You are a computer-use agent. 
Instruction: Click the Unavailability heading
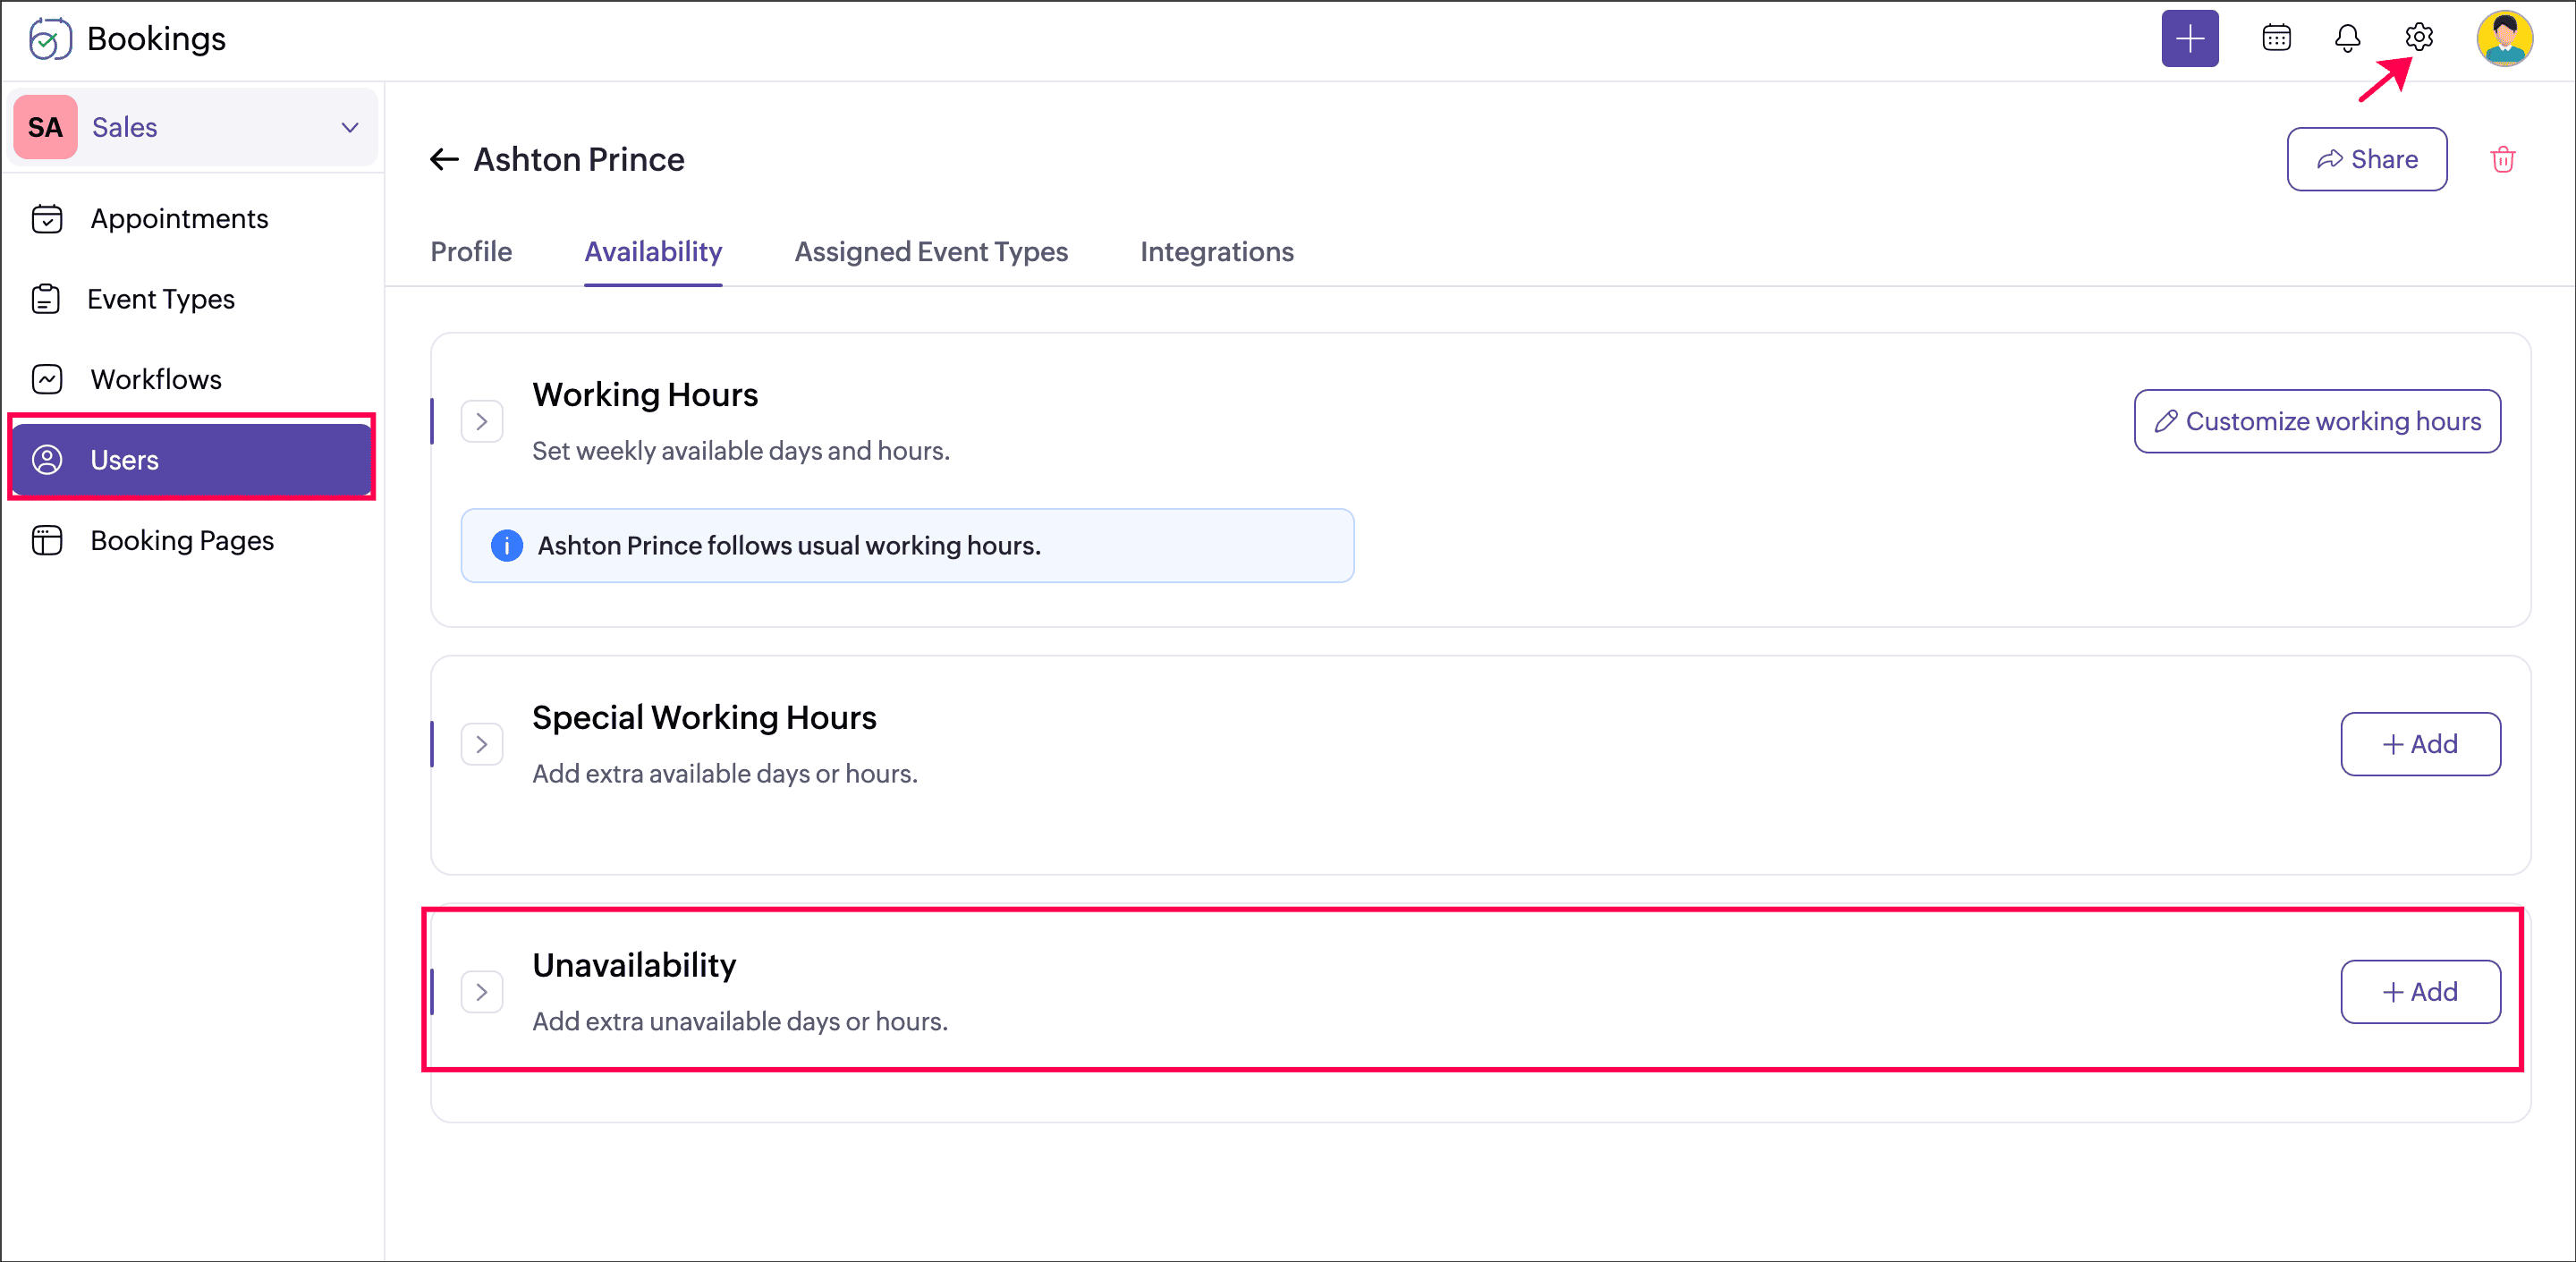634,965
